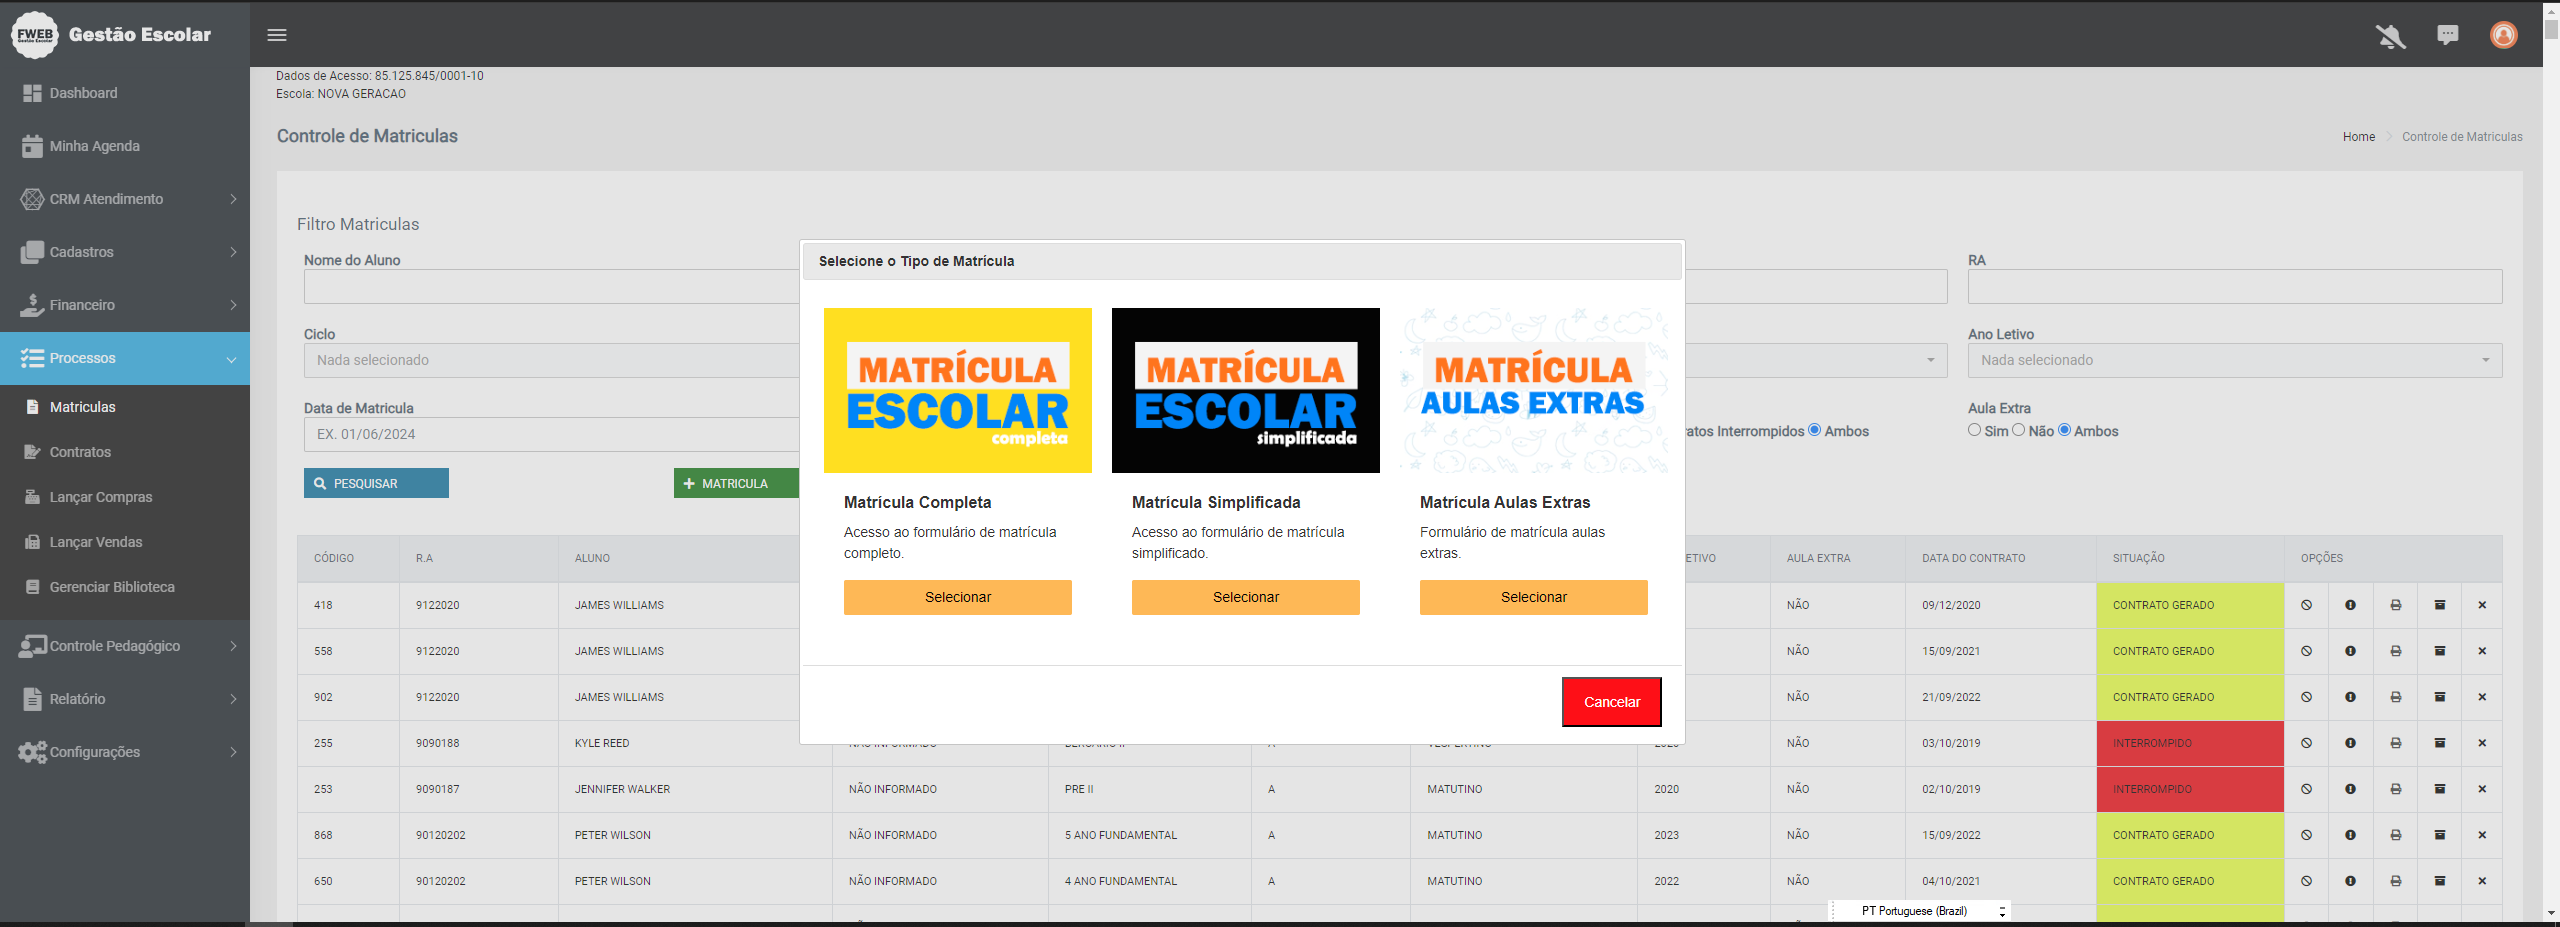The width and height of the screenshot is (2560, 927).
Task: Click the RA input field
Action: pyautogui.click(x=2234, y=287)
